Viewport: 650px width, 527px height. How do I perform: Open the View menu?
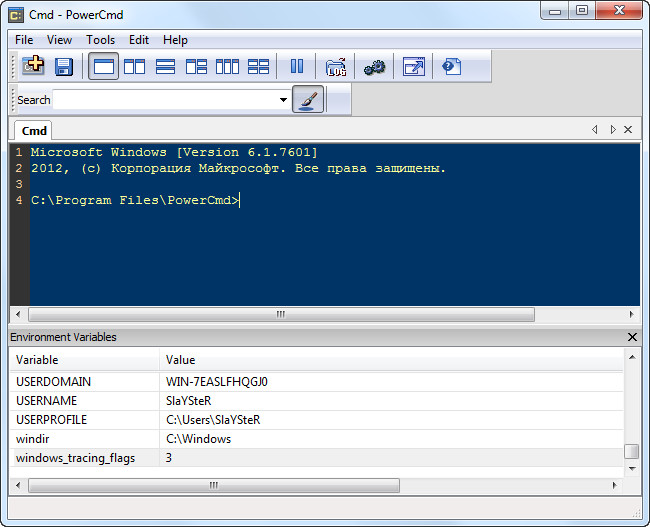(x=59, y=40)
